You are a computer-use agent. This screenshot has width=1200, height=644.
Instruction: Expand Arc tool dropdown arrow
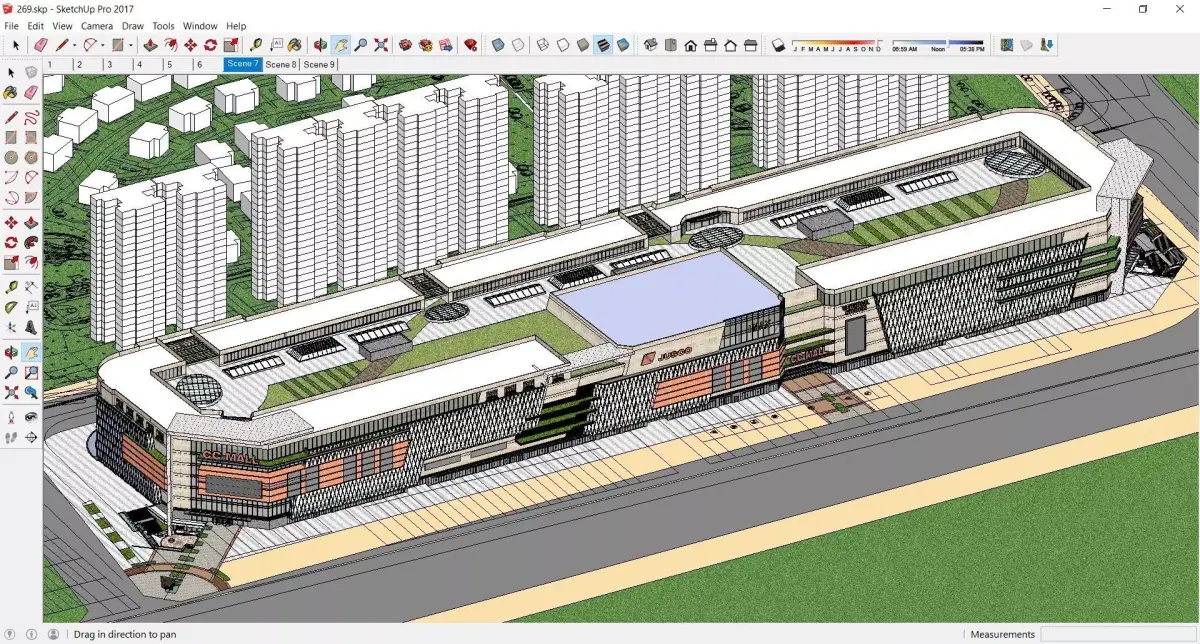(103, 45)
